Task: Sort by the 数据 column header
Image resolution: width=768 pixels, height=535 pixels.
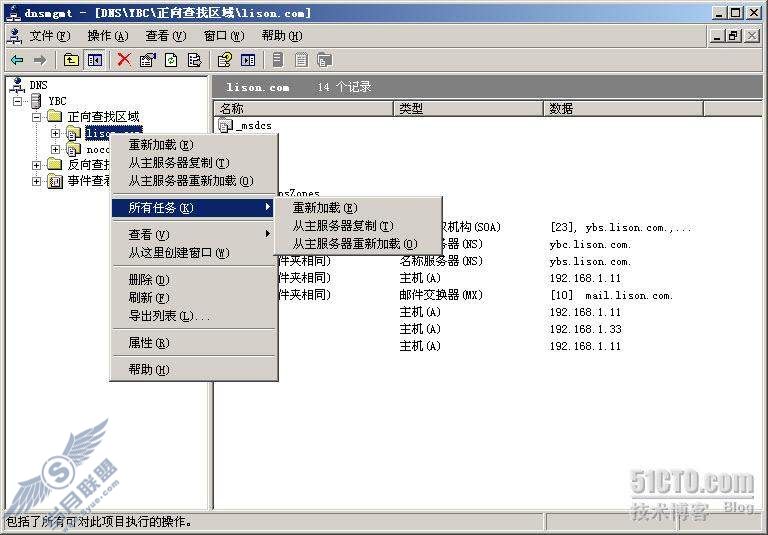Action: tap(624, 108)
